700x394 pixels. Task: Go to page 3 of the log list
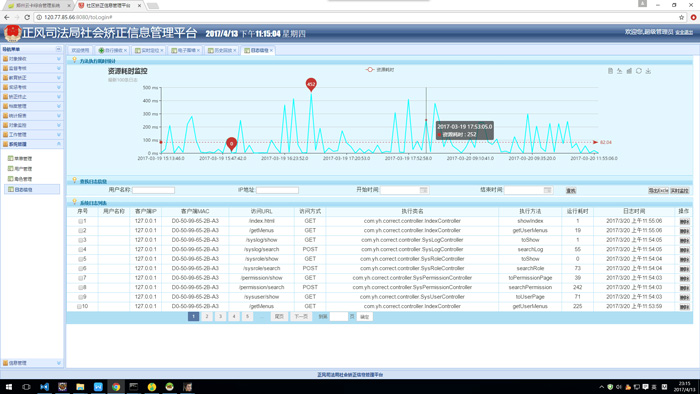coord(220,316)
